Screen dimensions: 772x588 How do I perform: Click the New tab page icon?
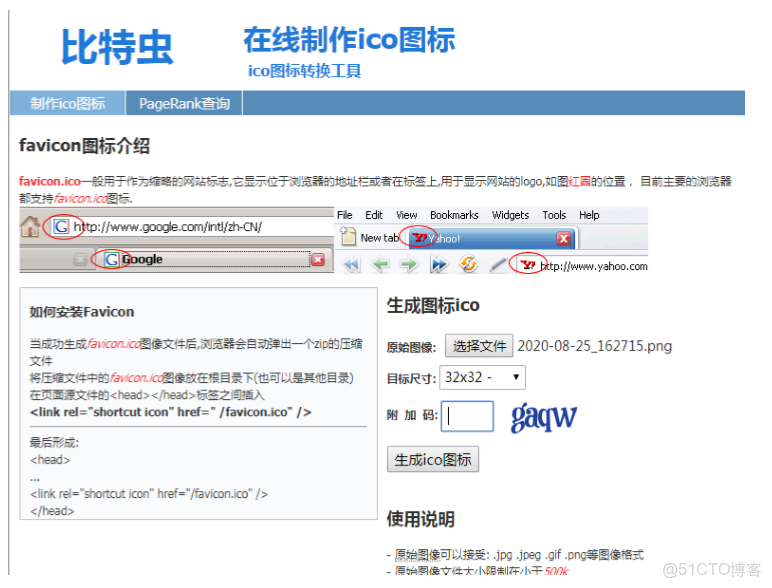coord(348,236)
